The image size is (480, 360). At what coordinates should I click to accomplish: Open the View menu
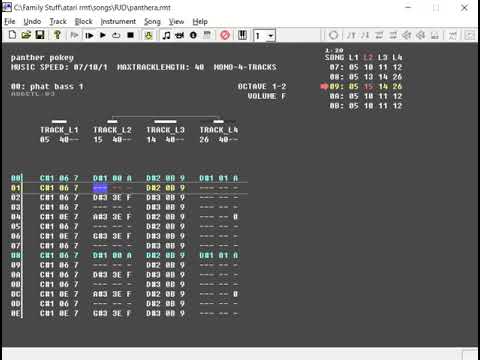click(176, 22)
